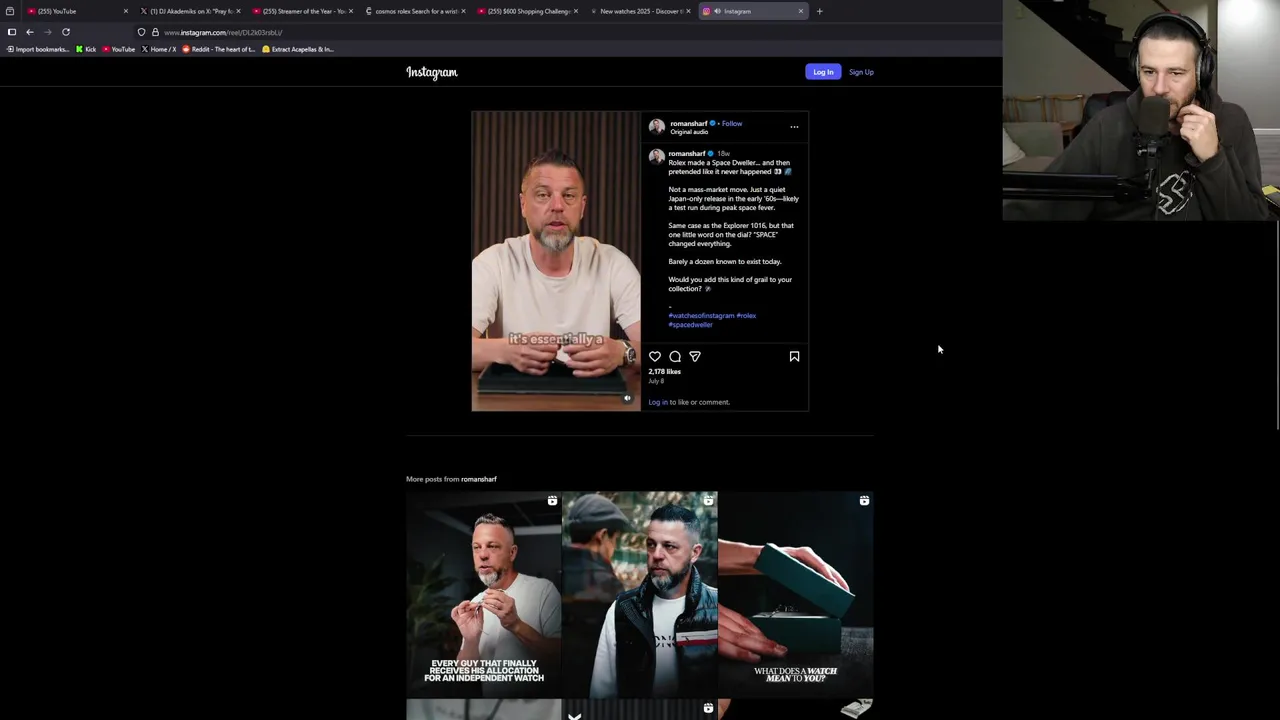
Task: Click the padlock site info icon
Action: click(x=155, y=32)
